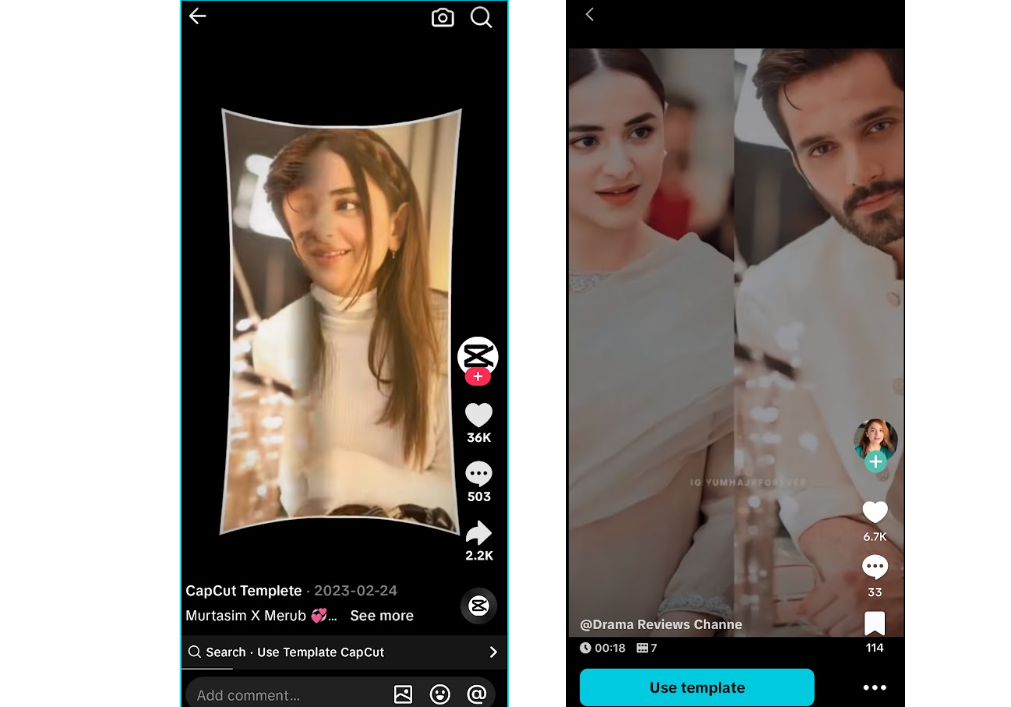1011x707 pixels.
Task: Open the search magnifier icon
Action: pyautogui.click(x=481, y=17)
